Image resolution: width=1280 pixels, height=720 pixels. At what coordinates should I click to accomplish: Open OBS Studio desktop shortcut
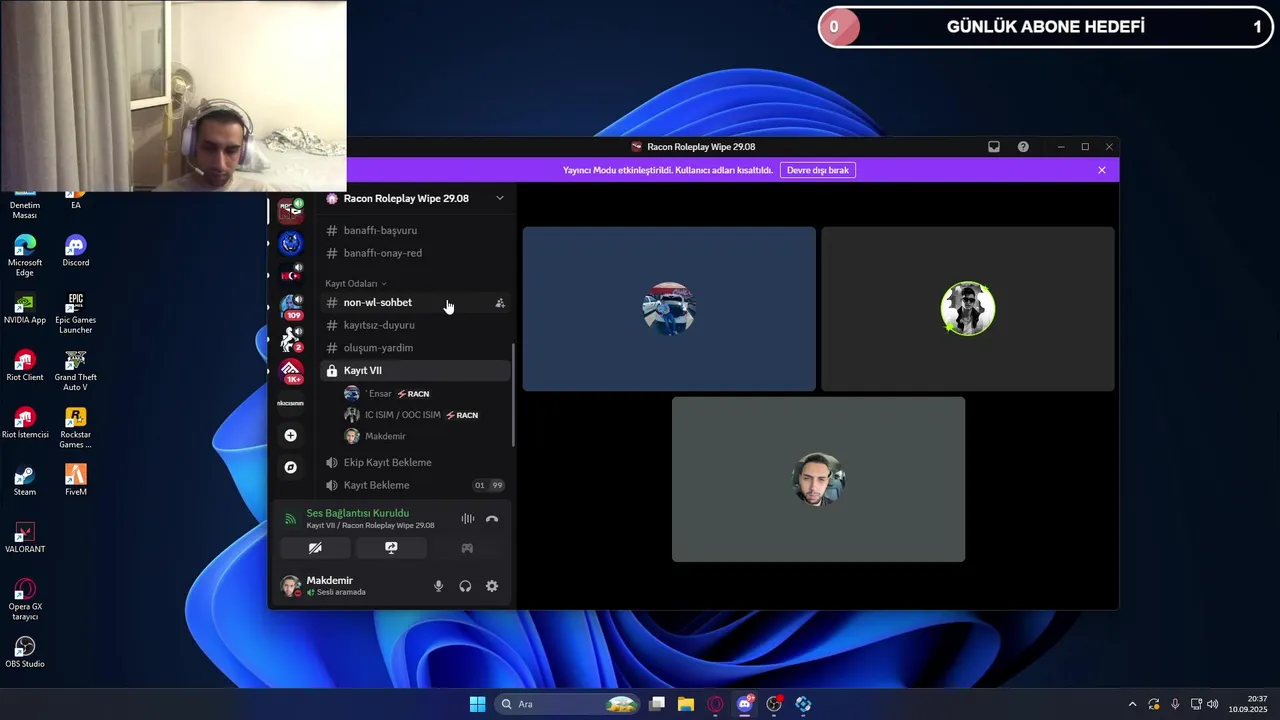coord(25,652)
